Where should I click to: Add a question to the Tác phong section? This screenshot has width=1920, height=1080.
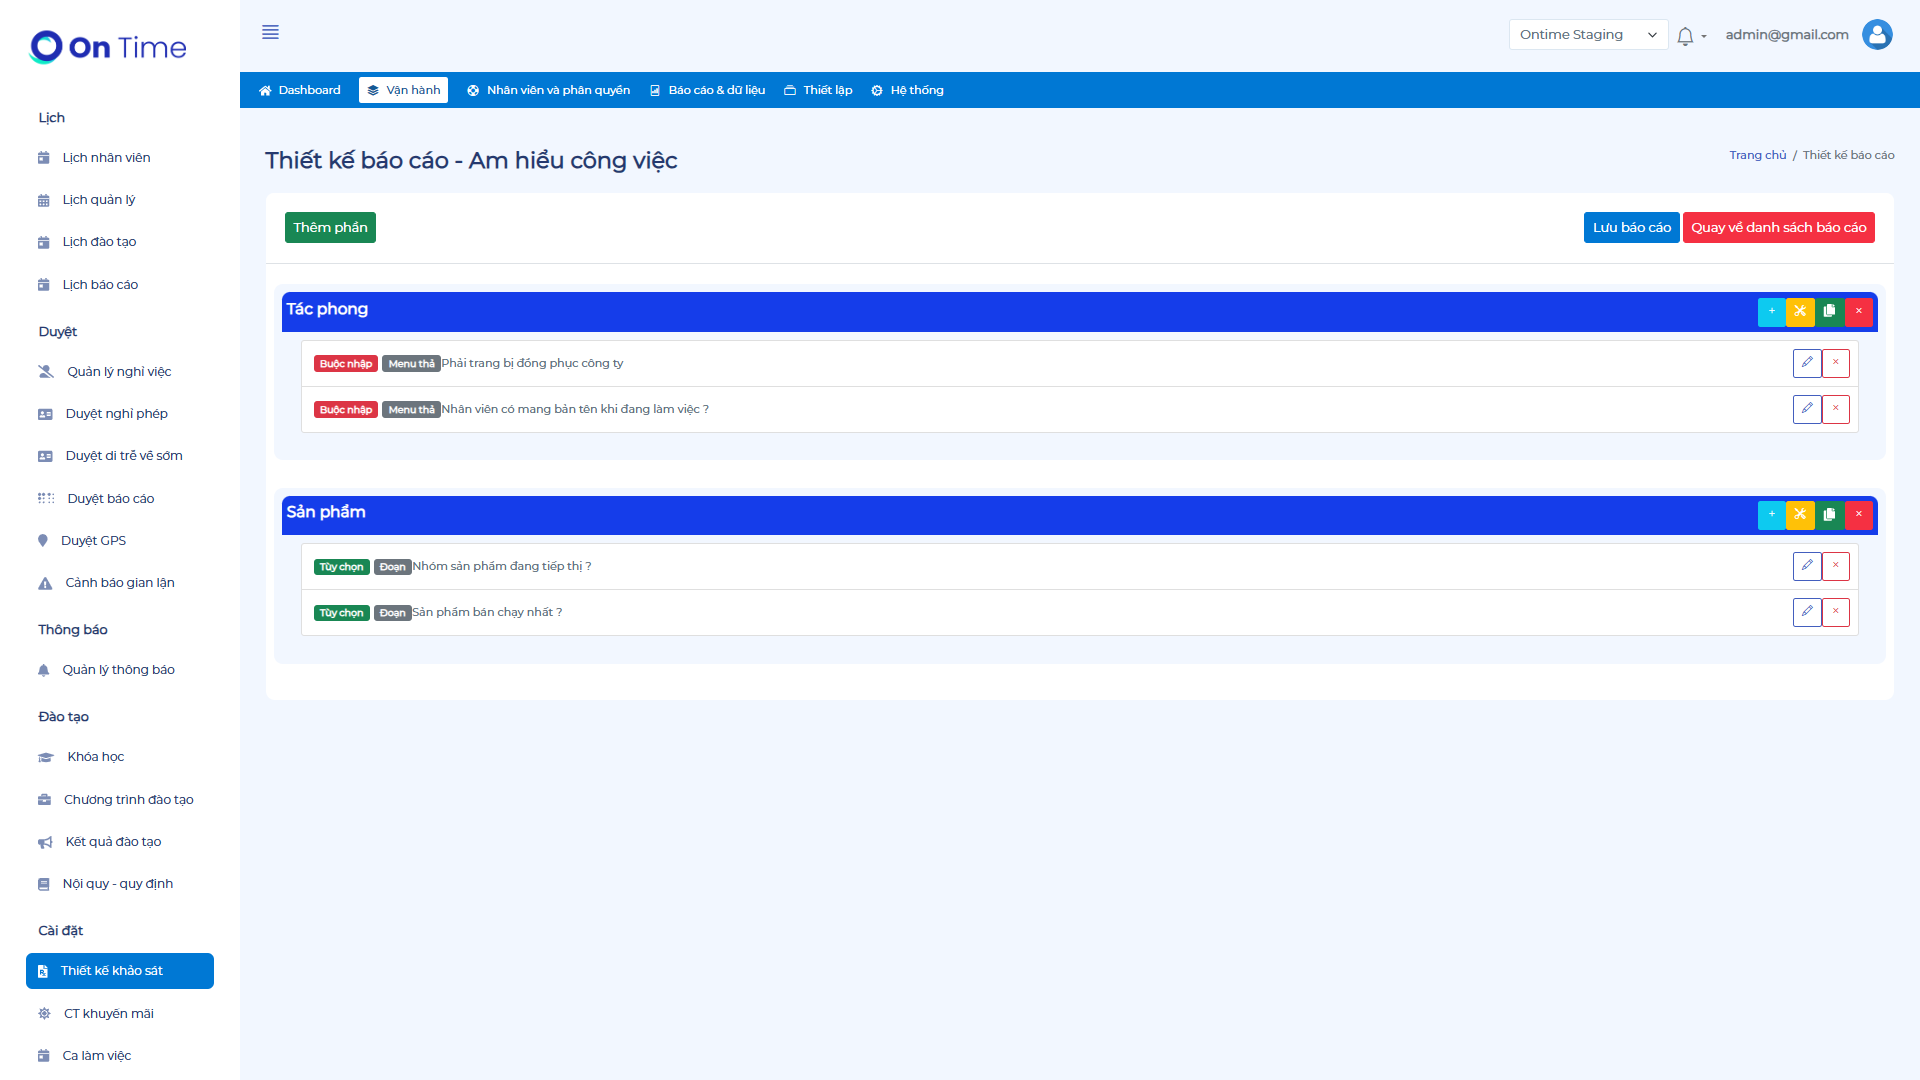tap(1771, 312)
